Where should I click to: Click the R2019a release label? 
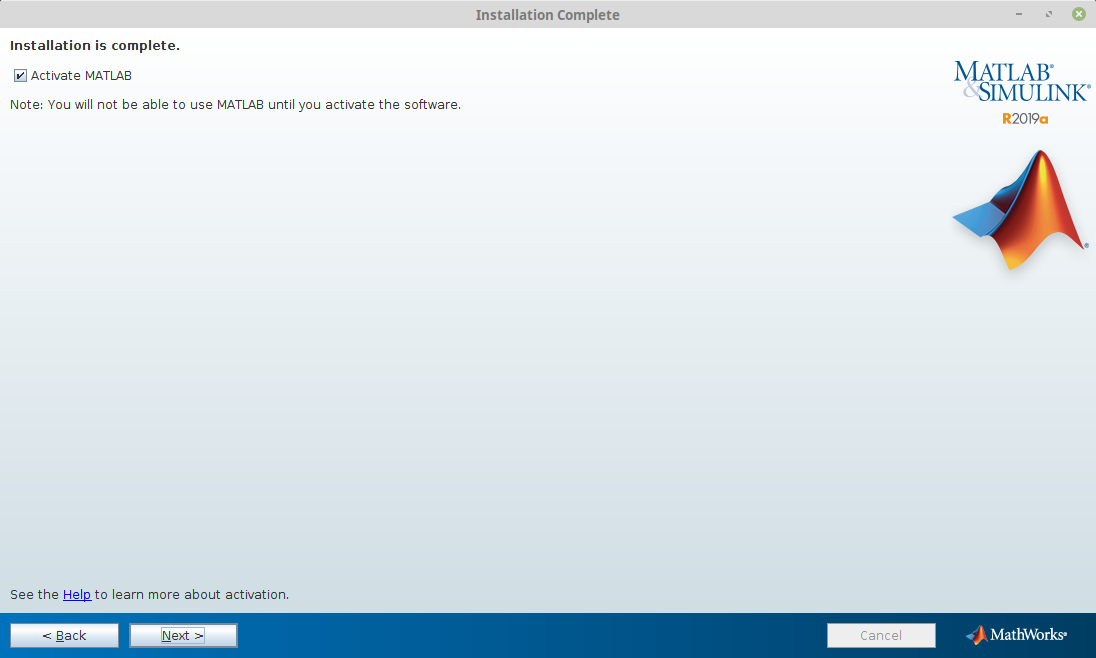[x=1025, y=119]
